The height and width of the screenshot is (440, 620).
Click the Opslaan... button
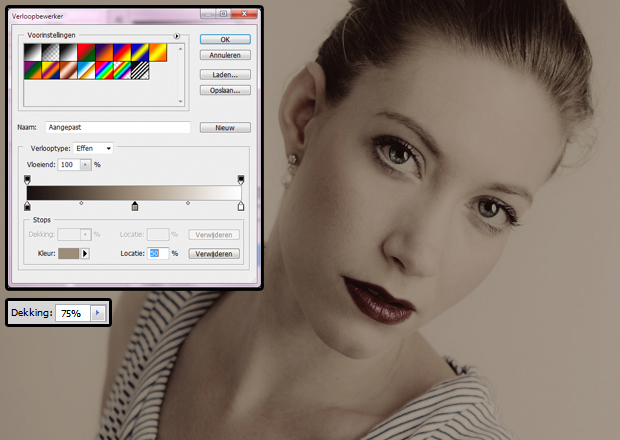tap(225, 90)
